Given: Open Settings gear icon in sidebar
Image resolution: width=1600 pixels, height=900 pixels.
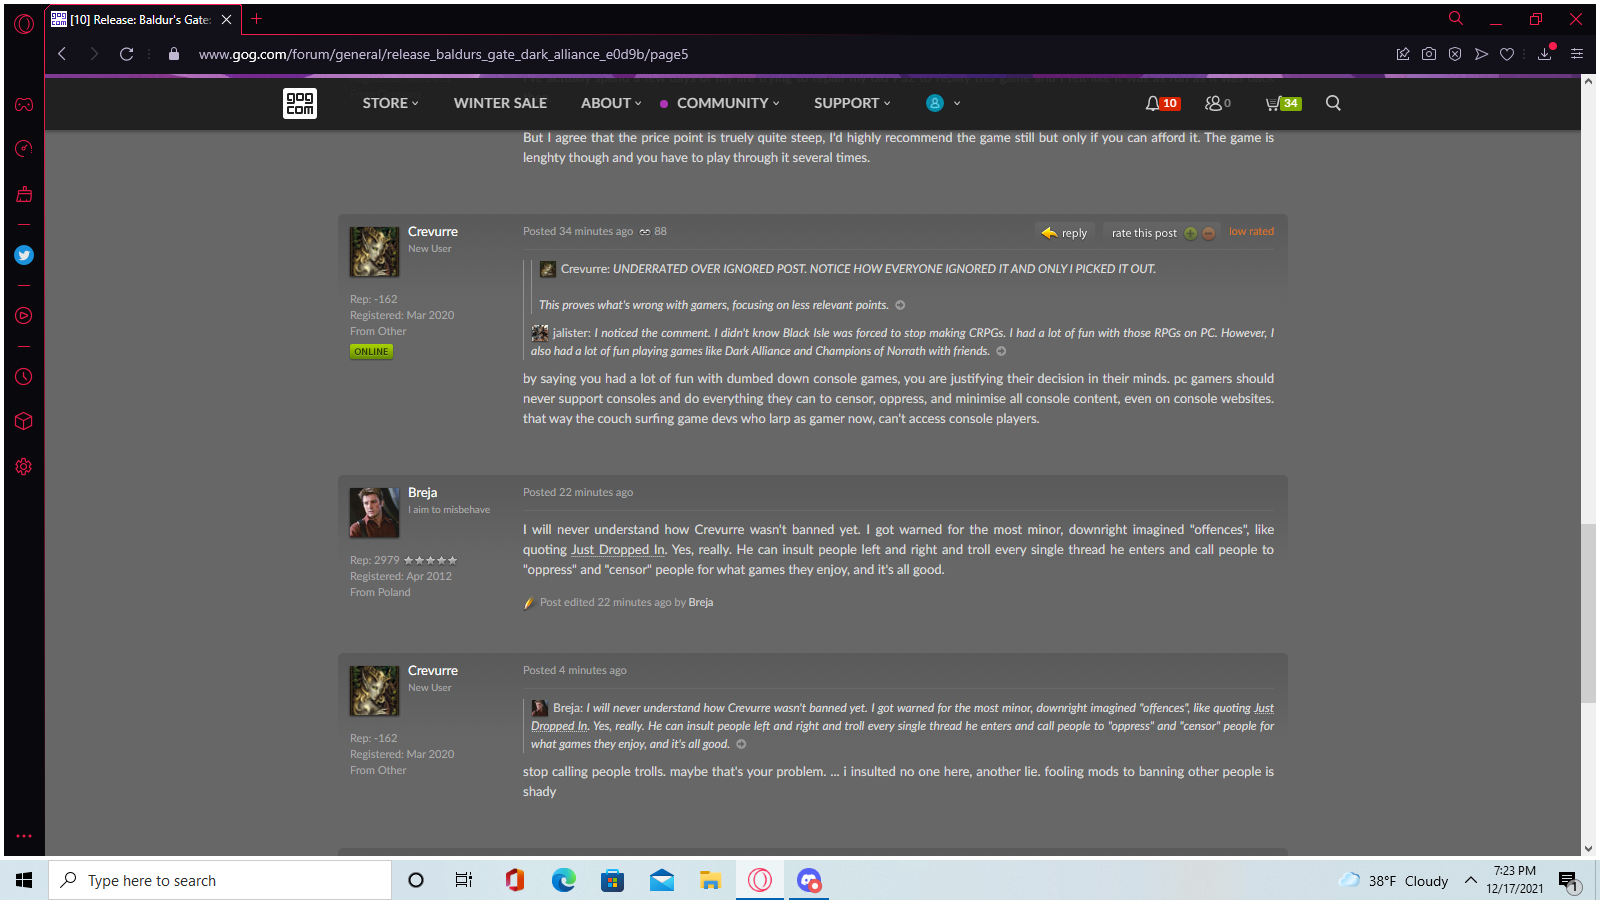Looking at the screenshot, I should (x=24, y=467).
